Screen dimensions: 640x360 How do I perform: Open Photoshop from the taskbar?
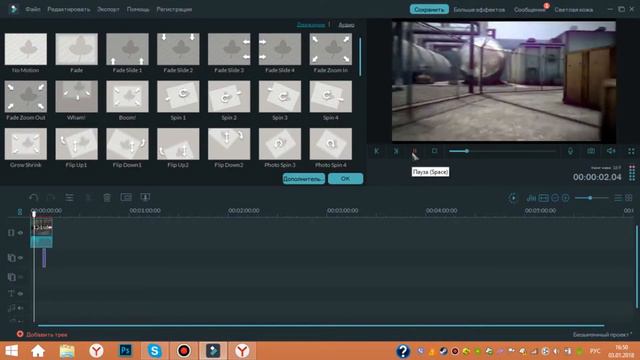pyautogui.click(x=125, y=351)
